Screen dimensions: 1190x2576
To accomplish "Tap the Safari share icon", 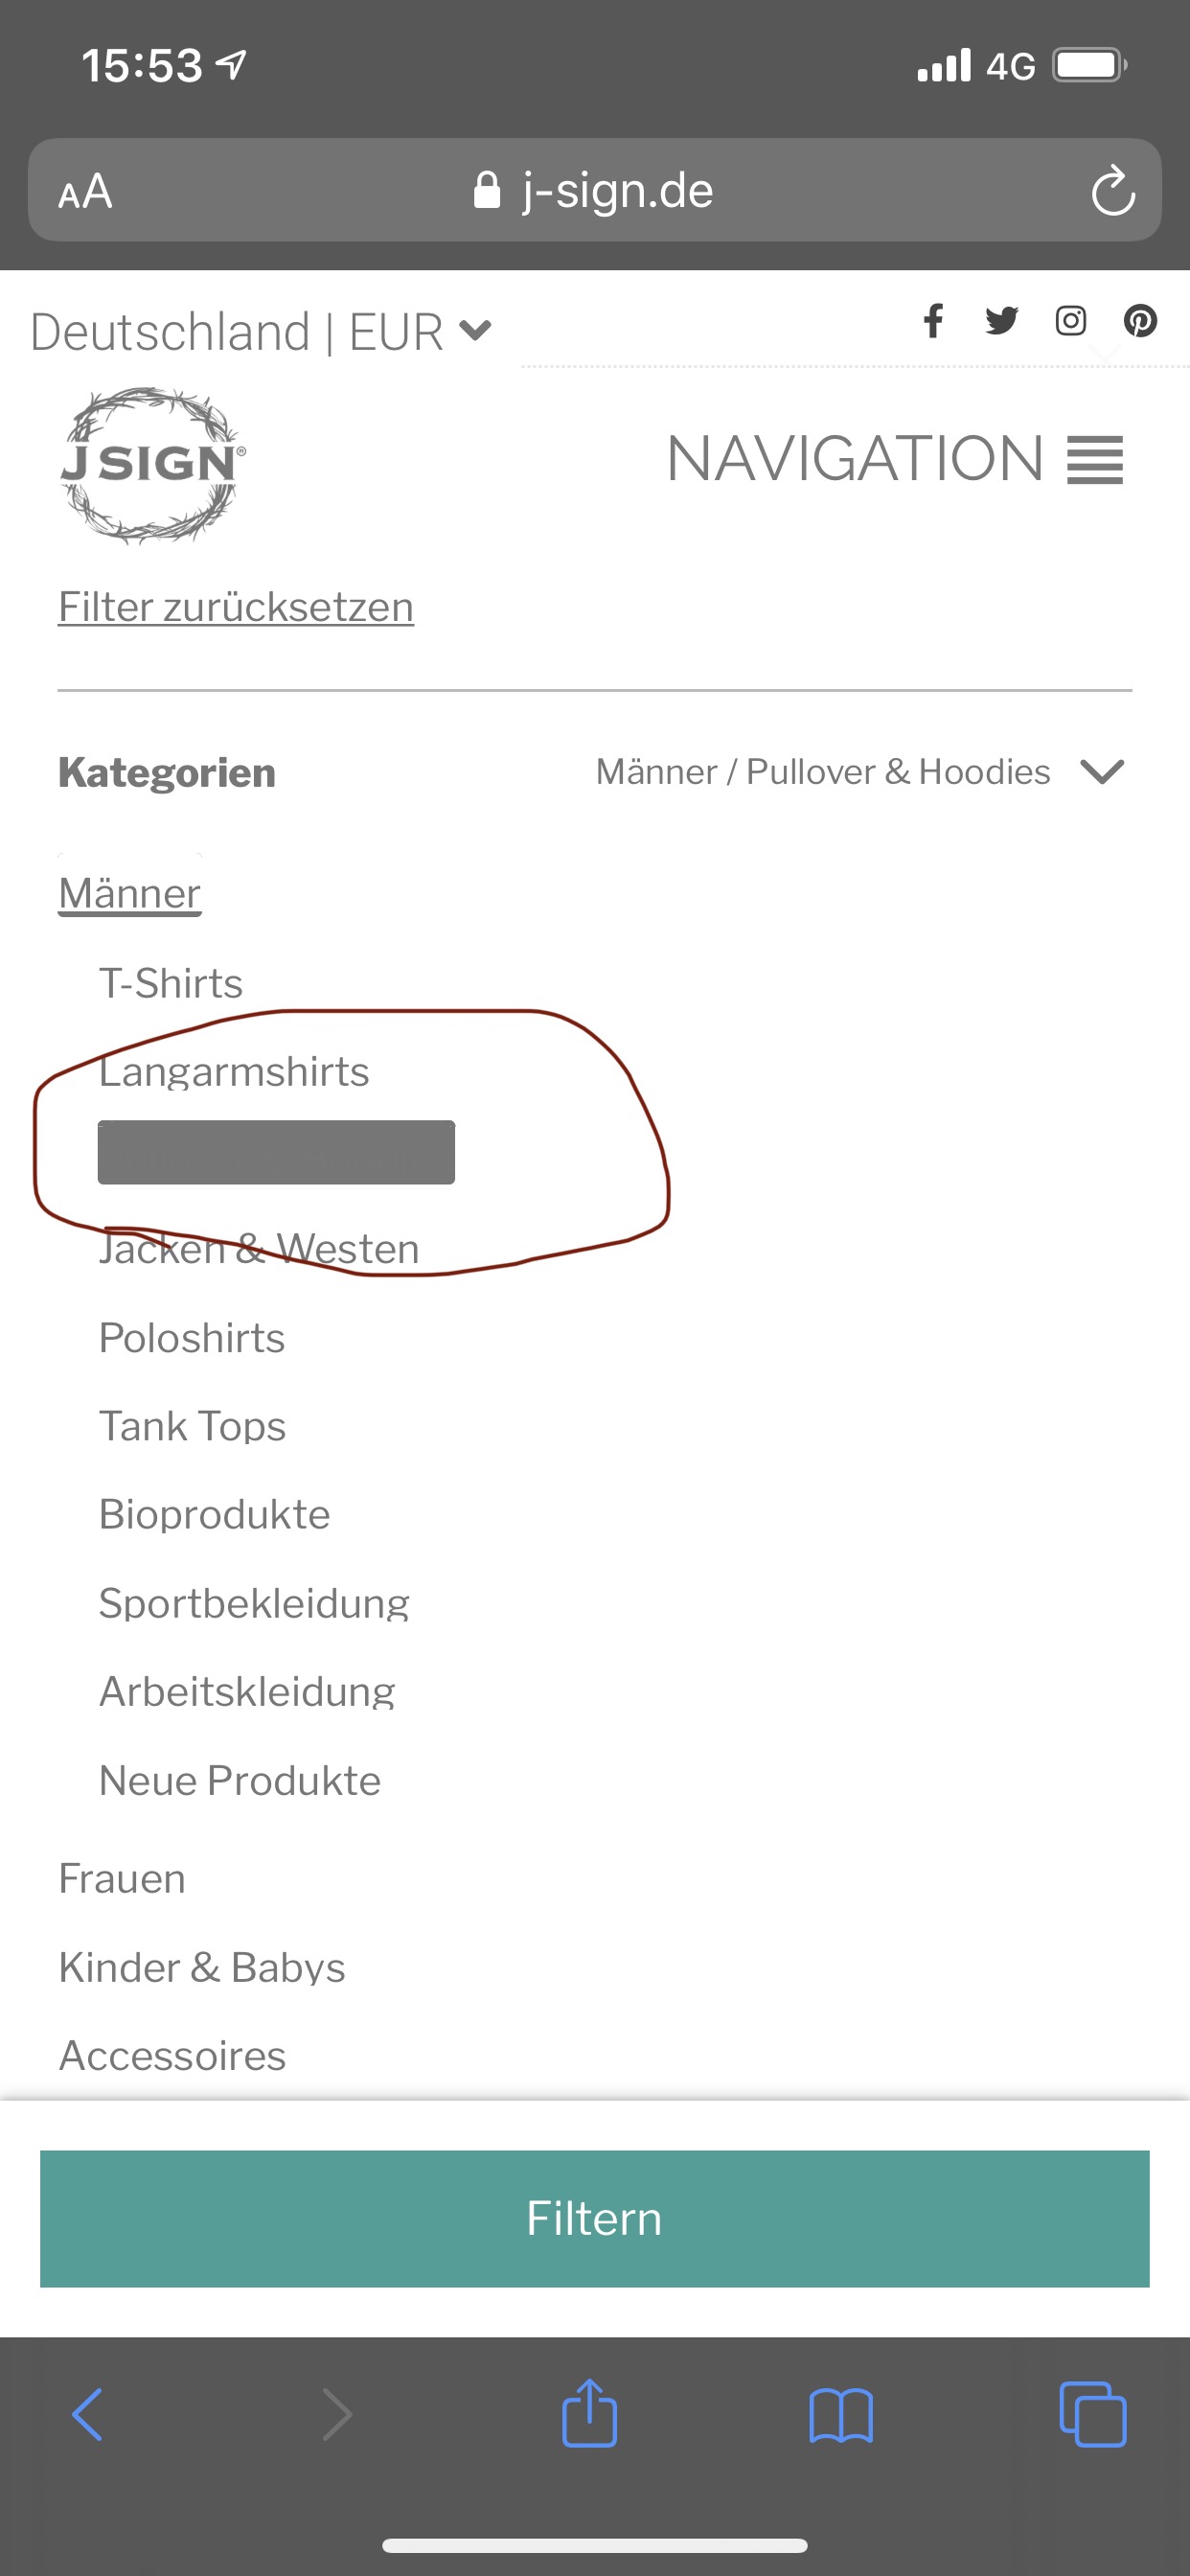I will pyautogui.click(x=589, y=2414).
